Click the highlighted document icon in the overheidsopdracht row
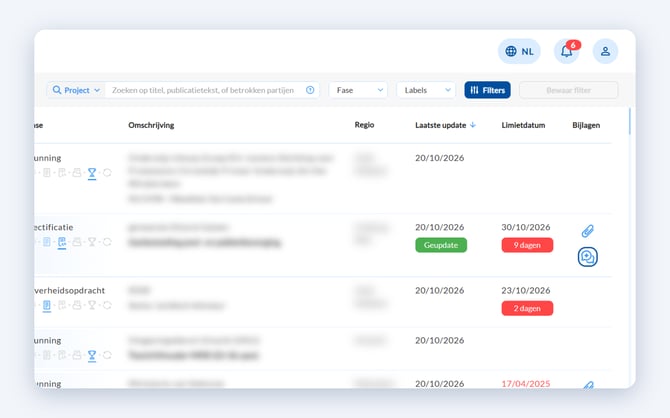The width and height of the screenshot is (670, 418). (x=47, y=306)
